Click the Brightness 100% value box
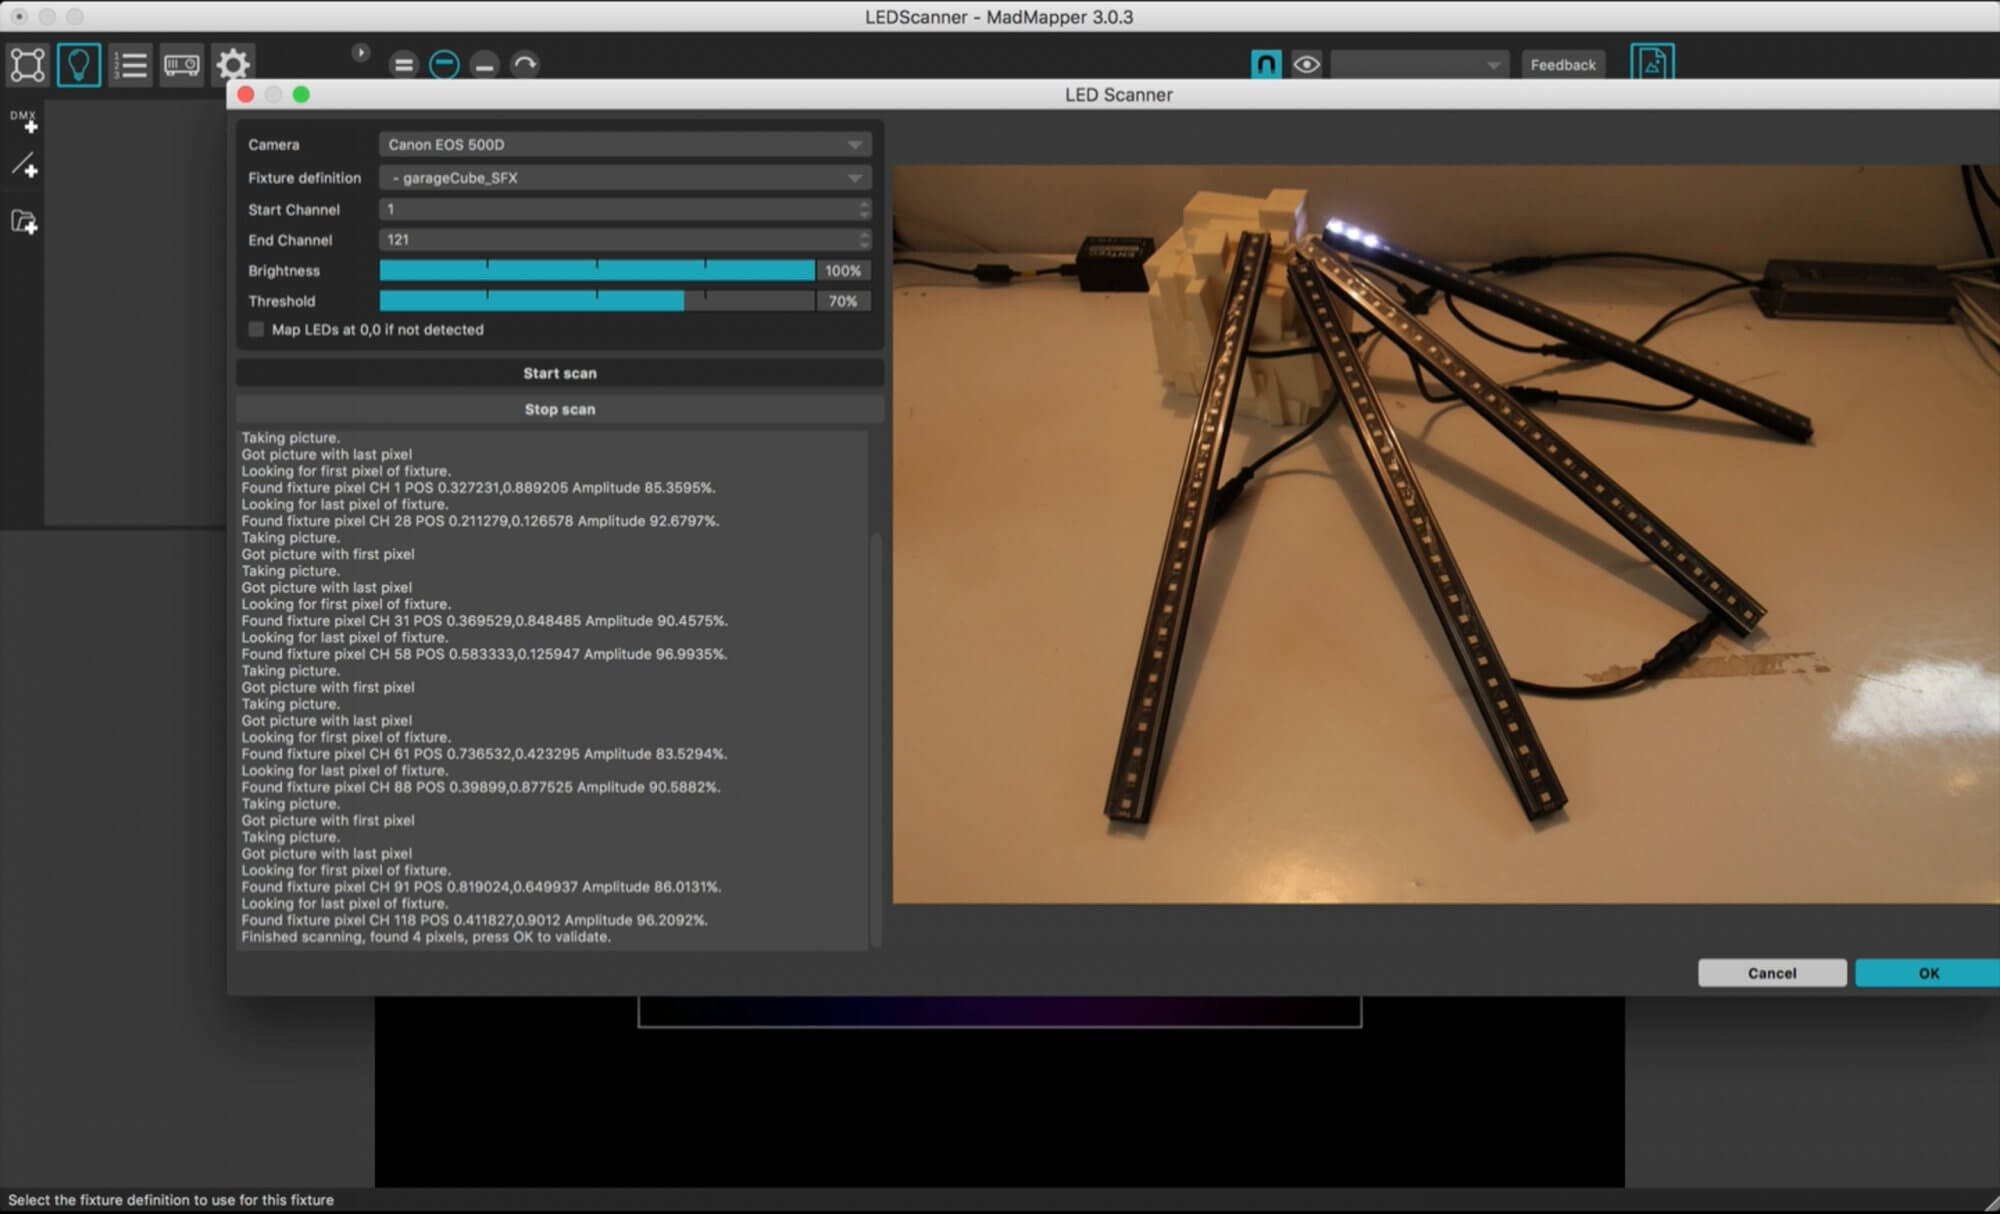 [843, 270]
